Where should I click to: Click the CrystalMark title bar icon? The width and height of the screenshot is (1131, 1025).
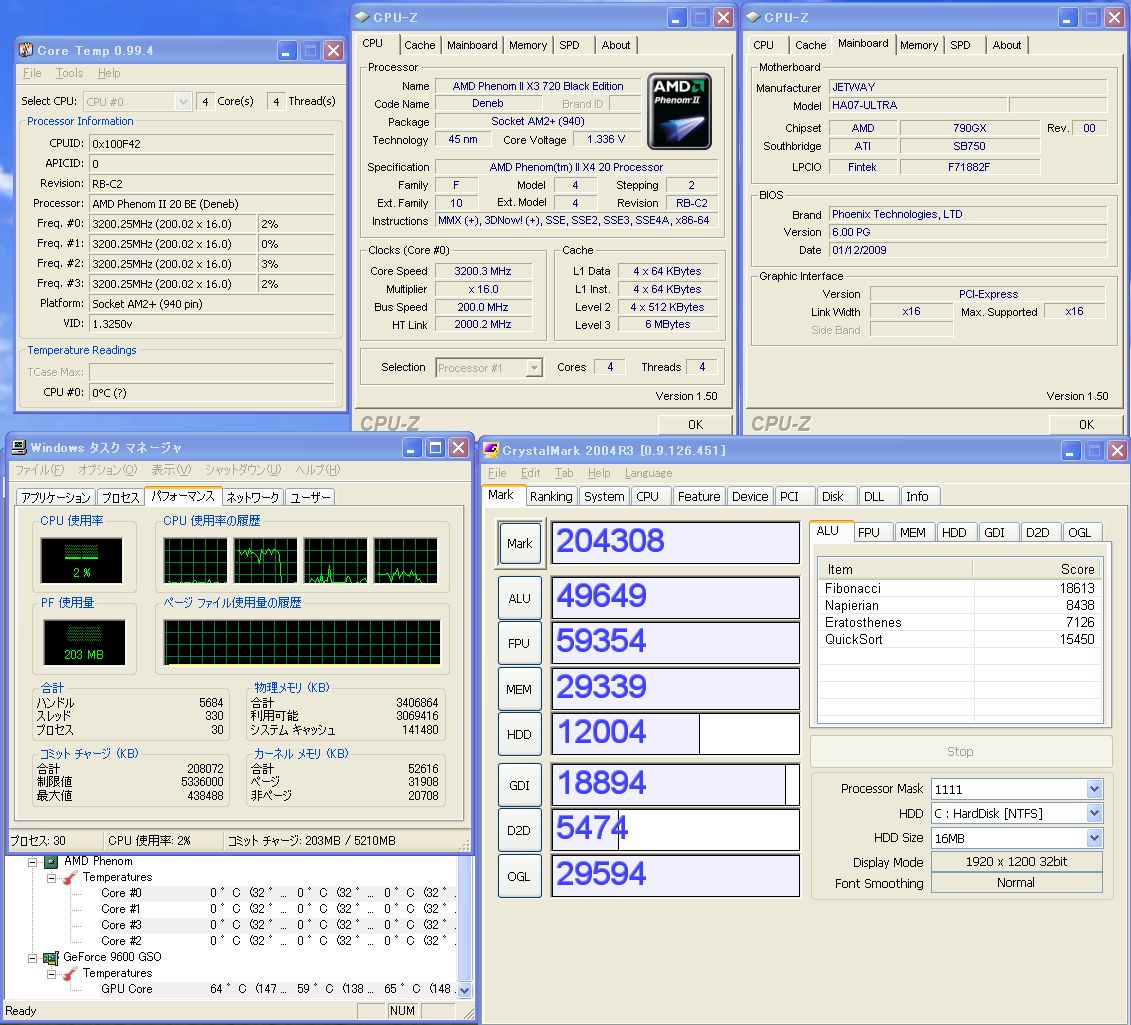[491, 451]
